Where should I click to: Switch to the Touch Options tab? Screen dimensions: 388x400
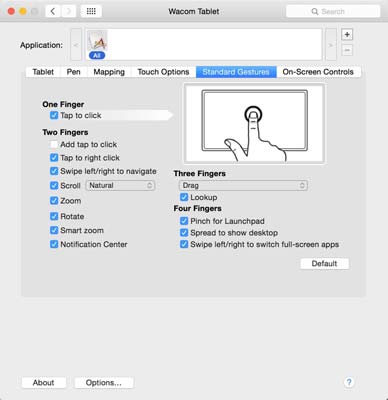click(163, 72)
